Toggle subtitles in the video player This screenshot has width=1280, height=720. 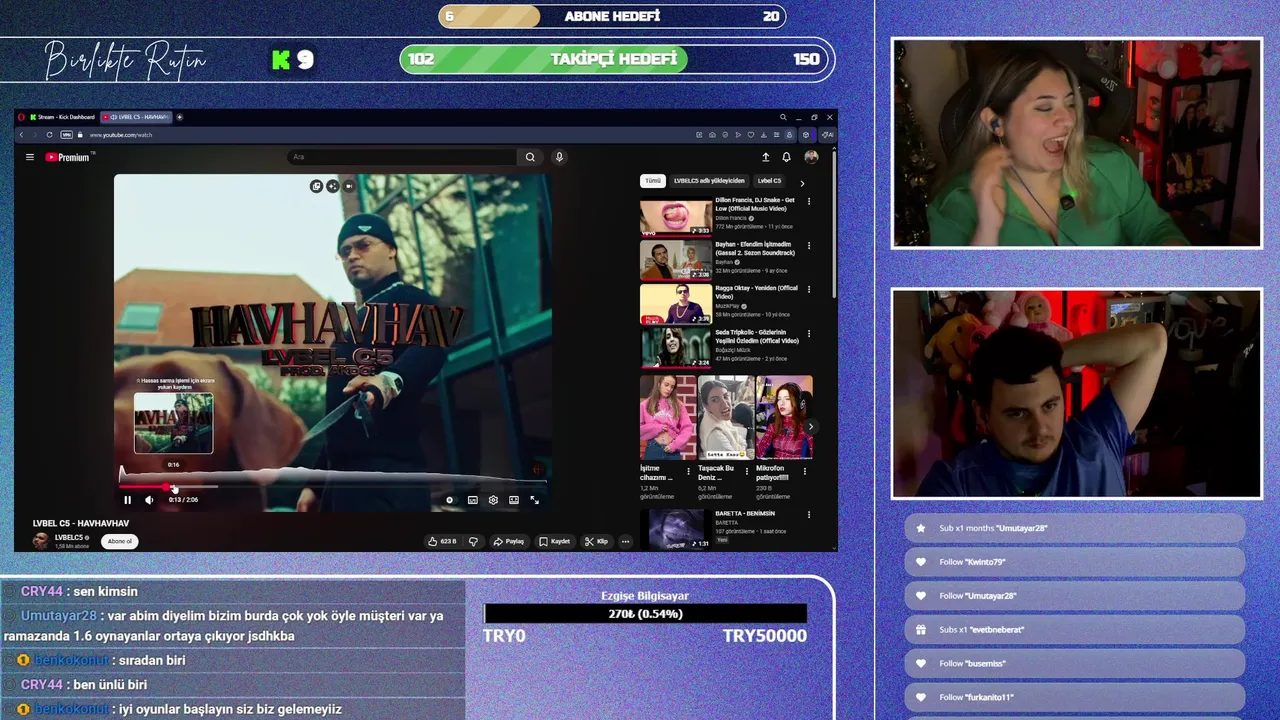(472, 500)
